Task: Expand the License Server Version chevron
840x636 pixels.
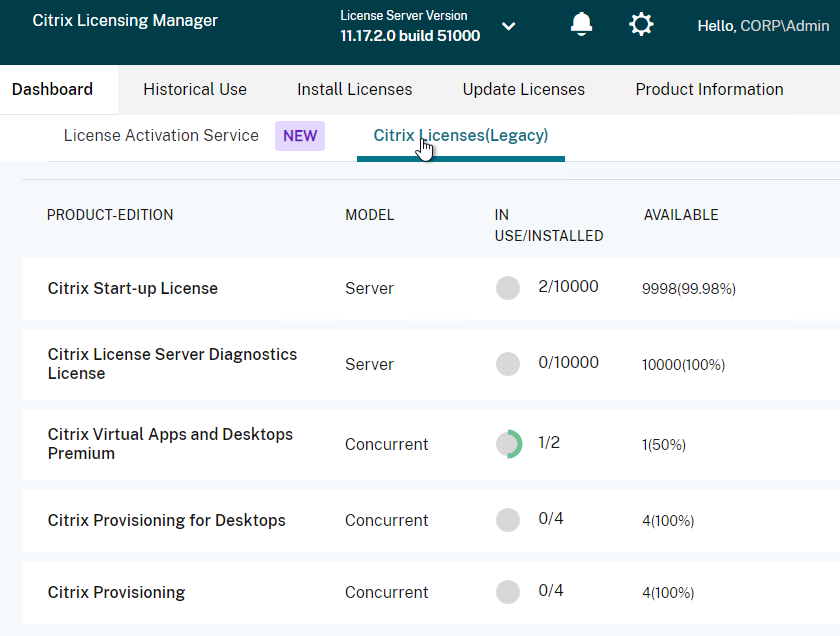Action: pos(508,26)
